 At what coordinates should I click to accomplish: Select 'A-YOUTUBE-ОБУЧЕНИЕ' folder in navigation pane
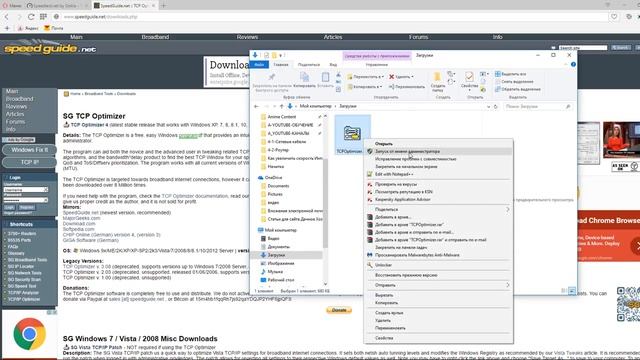point(290,125)
